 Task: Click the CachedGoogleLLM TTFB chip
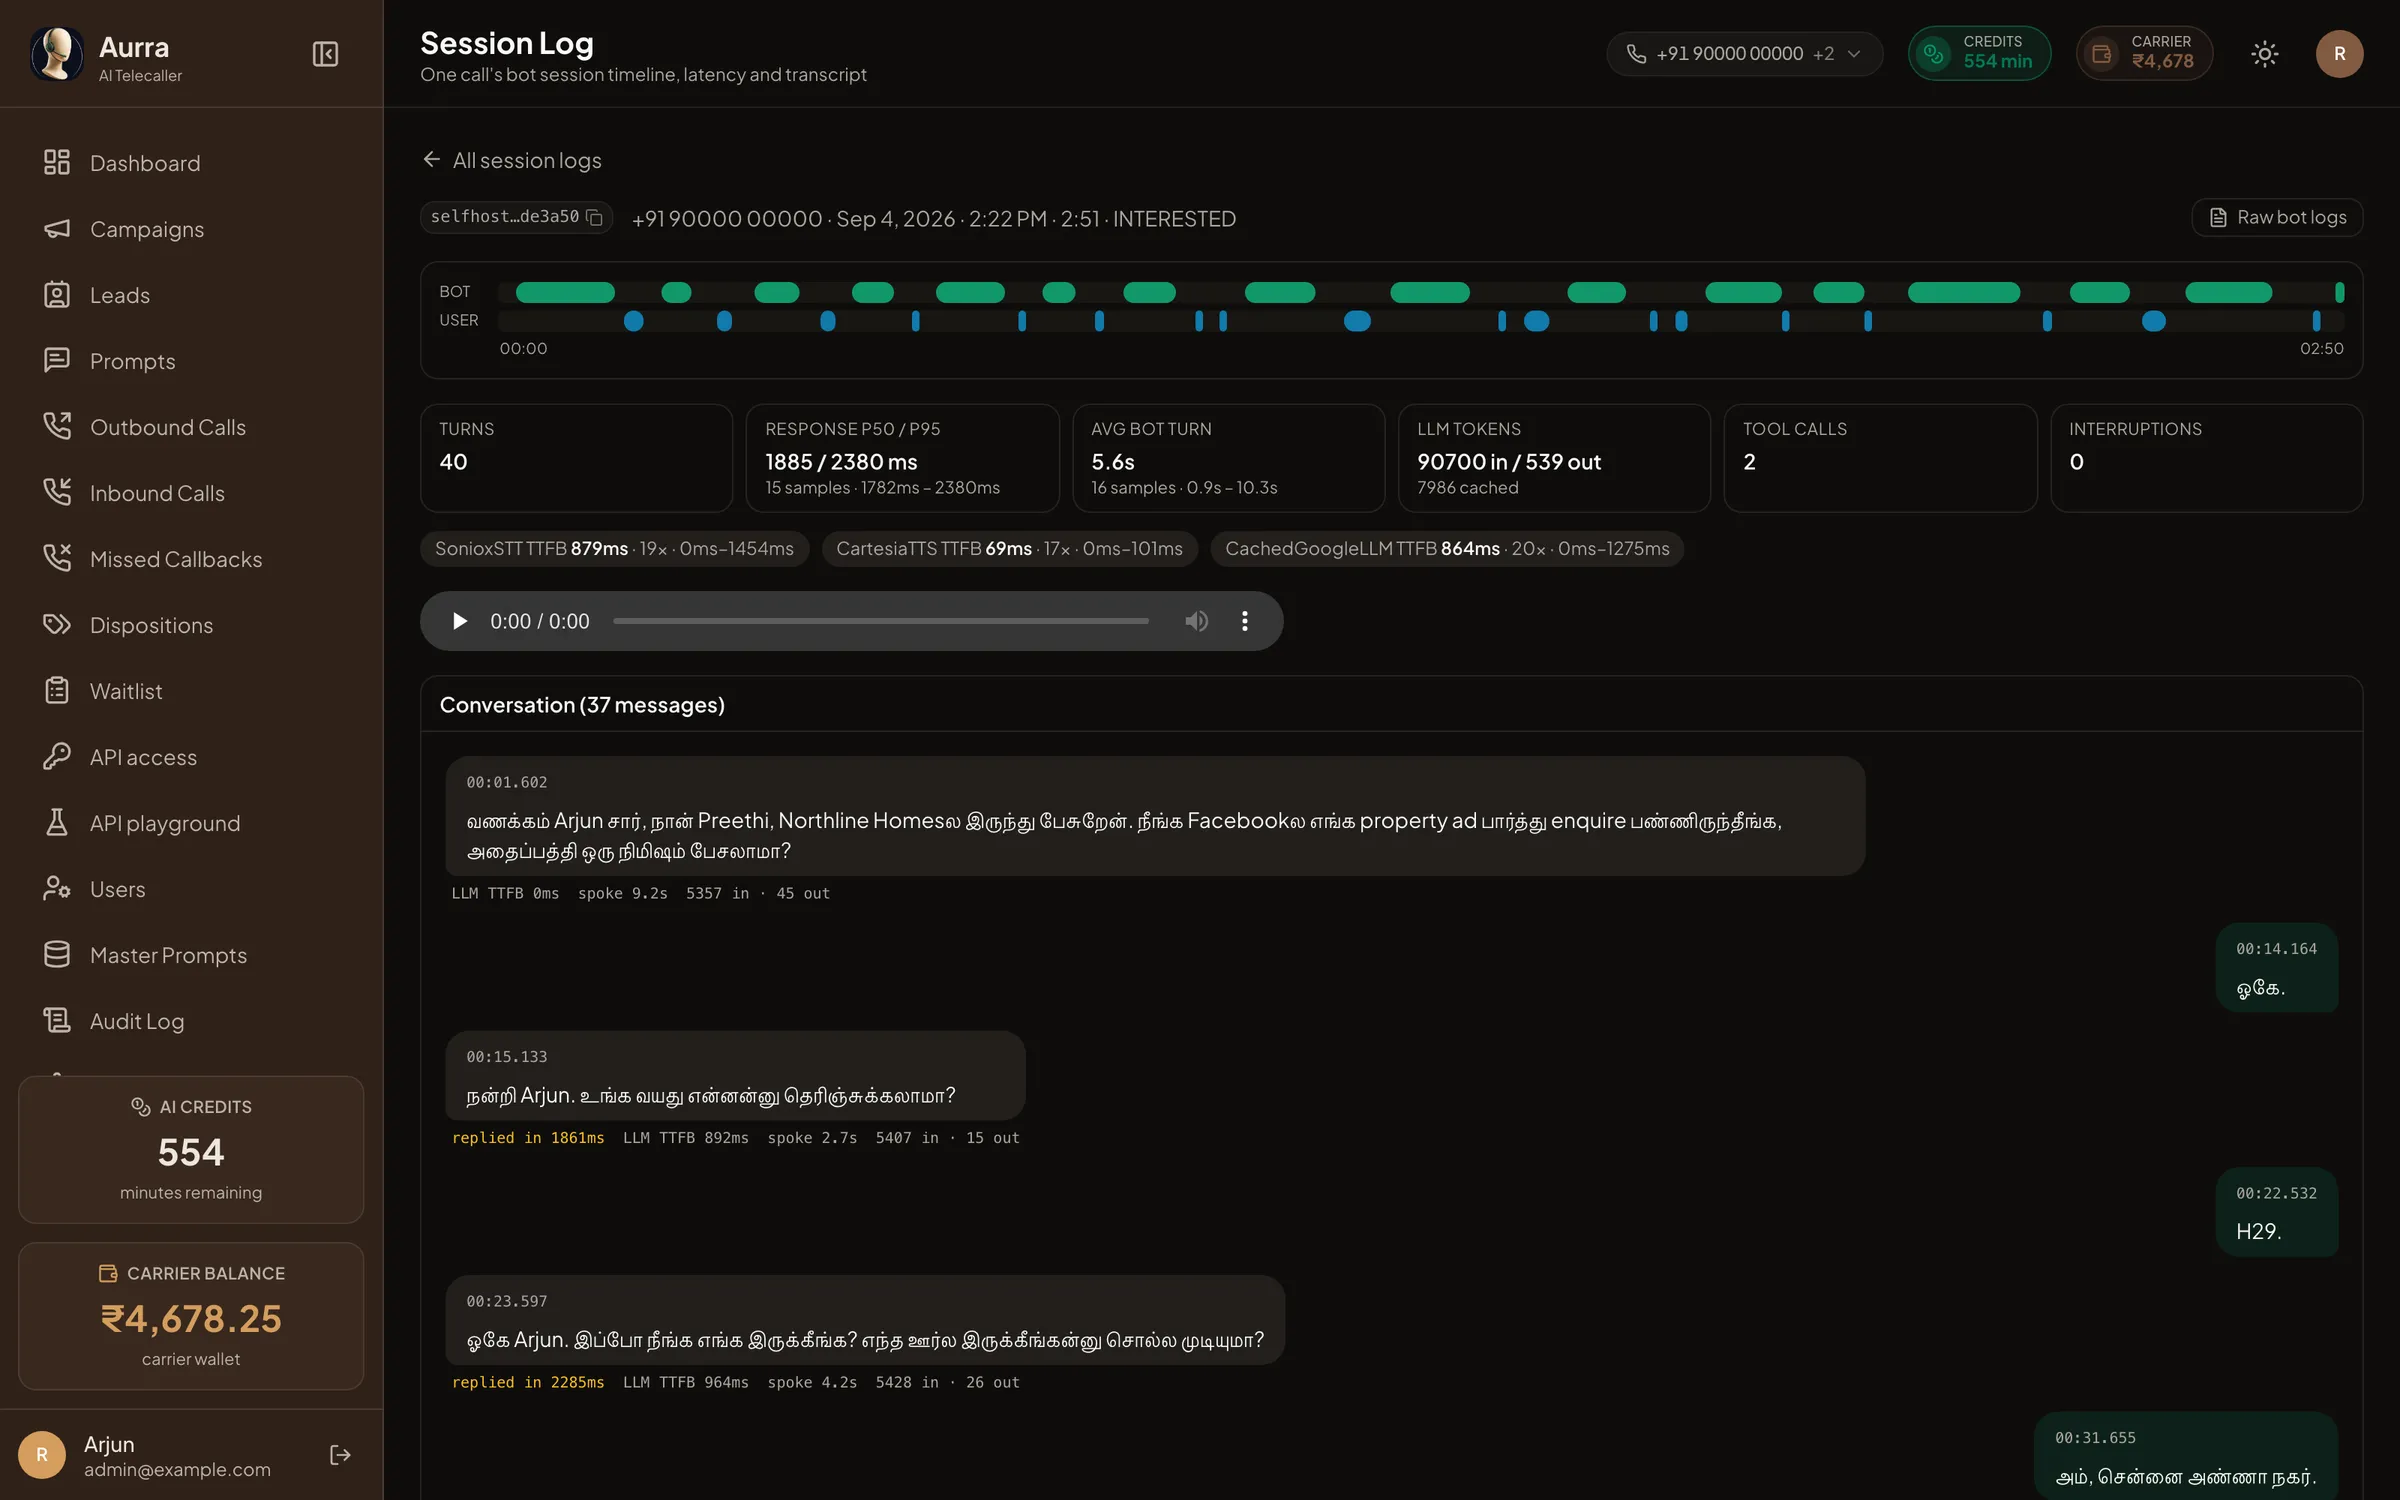coord(1447,549)
